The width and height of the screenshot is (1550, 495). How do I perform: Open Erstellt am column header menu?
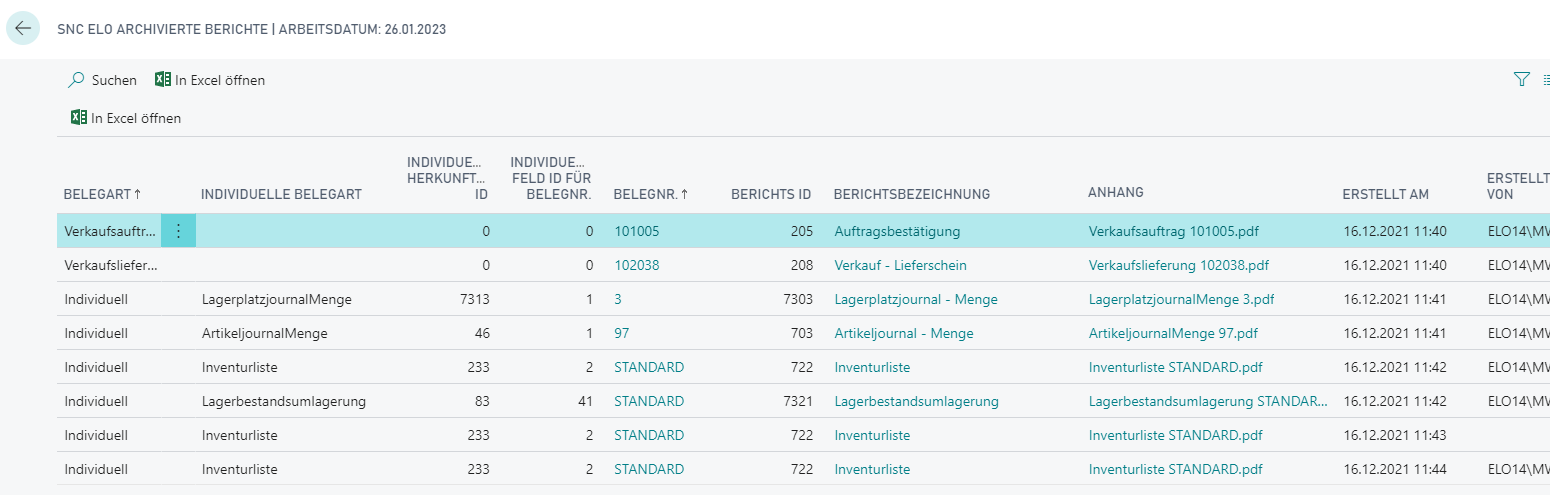1385,194
